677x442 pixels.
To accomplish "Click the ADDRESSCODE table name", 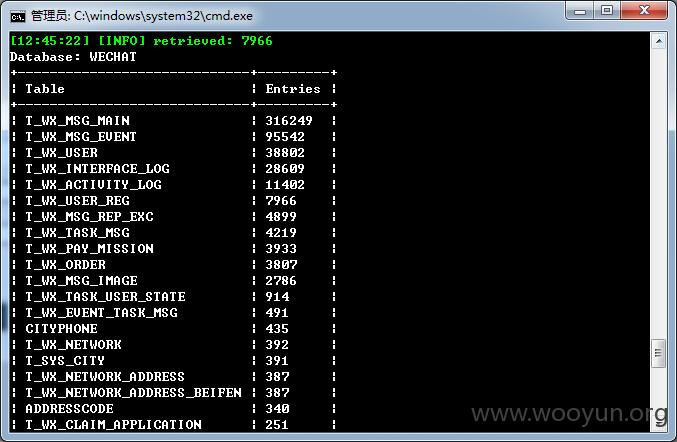I will (70, 408).
